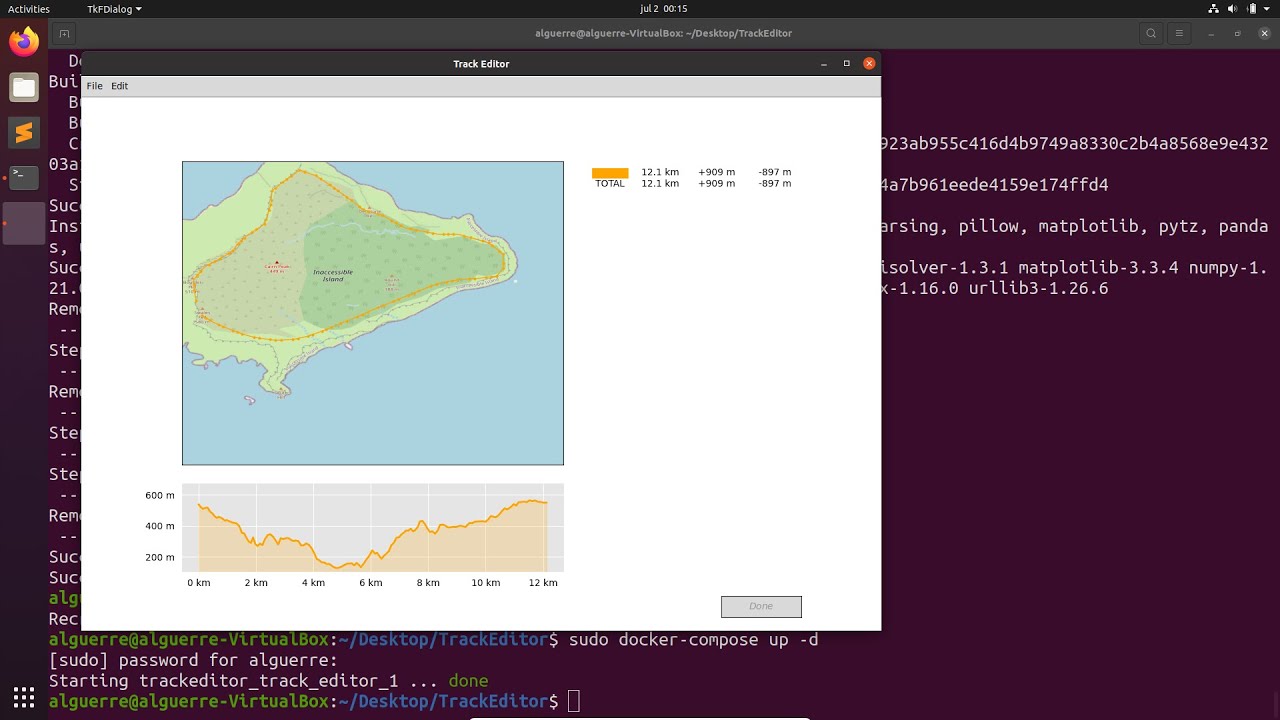1280x720 pixels.
Task: Click the volume icon in top bar
Action: tap(1233, 9)
